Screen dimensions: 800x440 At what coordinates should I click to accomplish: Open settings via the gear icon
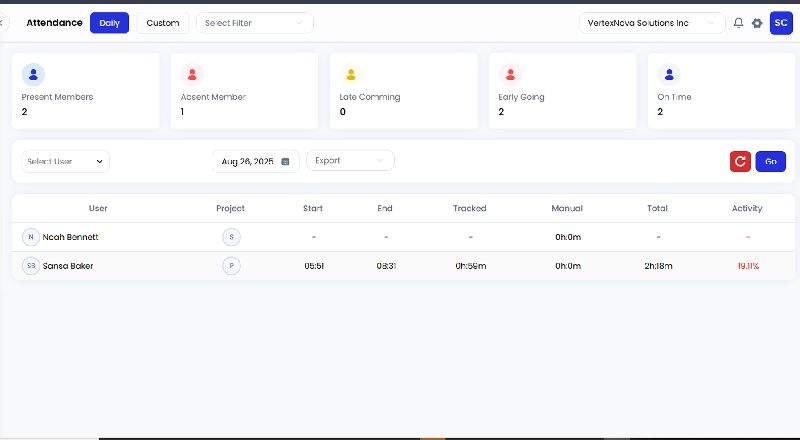coord(757,23)
